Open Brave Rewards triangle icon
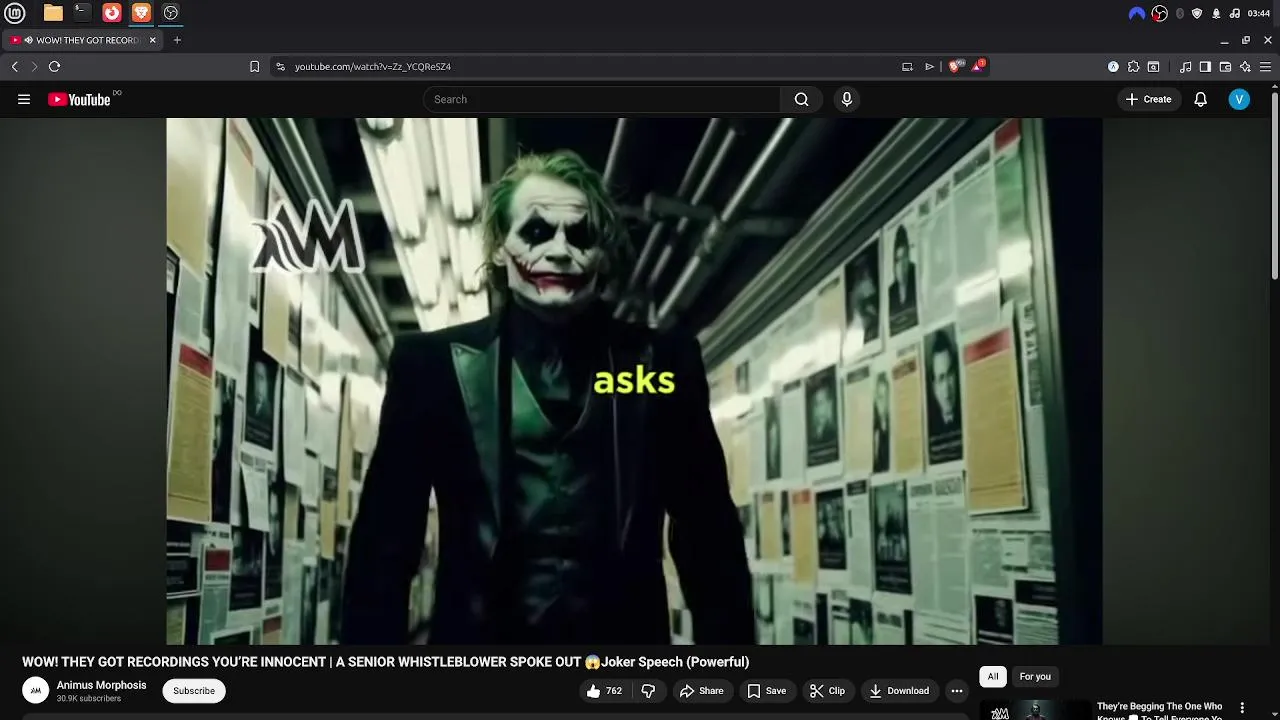Image resolution: width=1280 pixels, height=720 pixels. pyautogui.click(x=978, y=66)
